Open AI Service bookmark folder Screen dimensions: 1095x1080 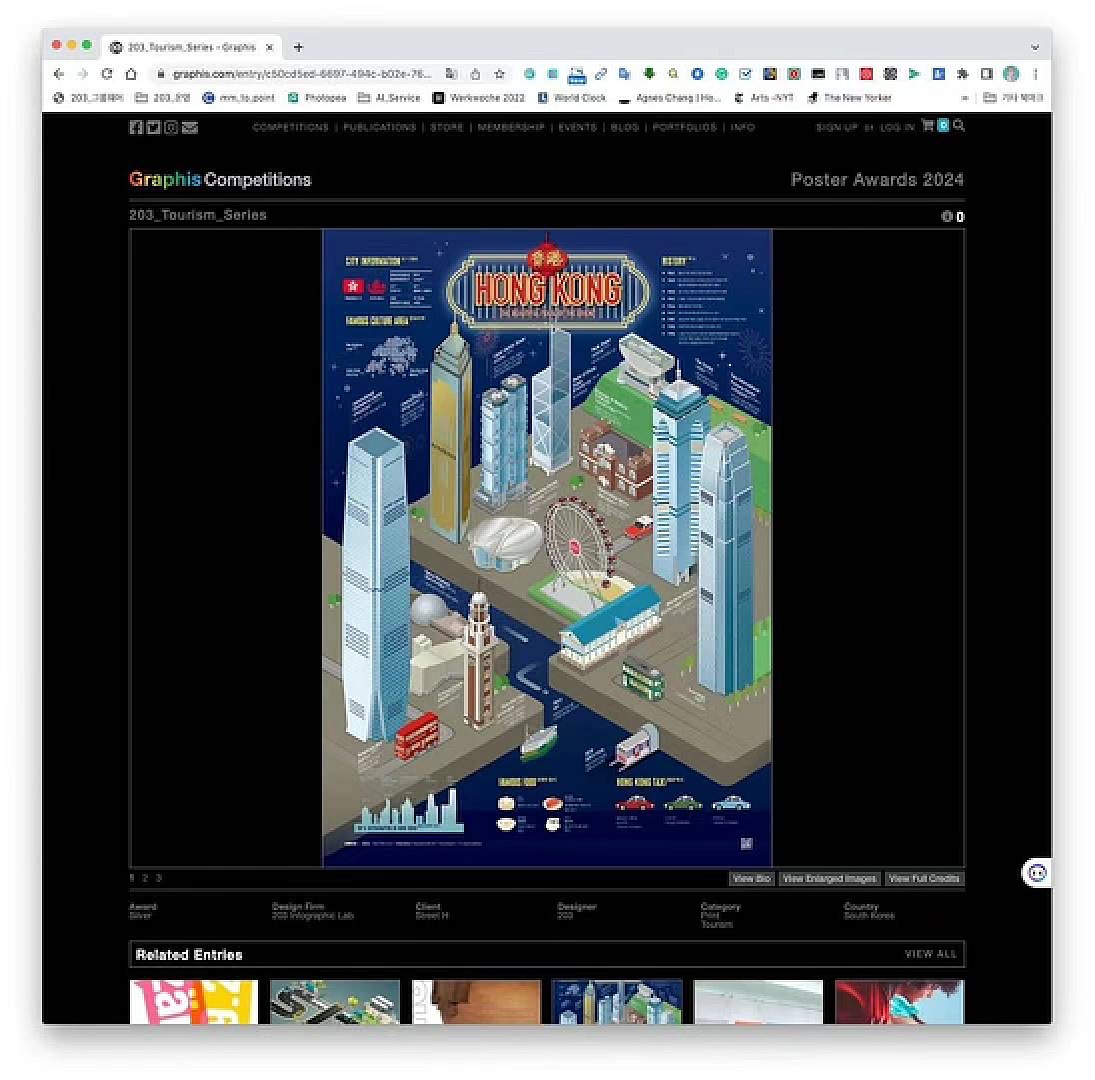pyautogui.click(x=389, y=98)
